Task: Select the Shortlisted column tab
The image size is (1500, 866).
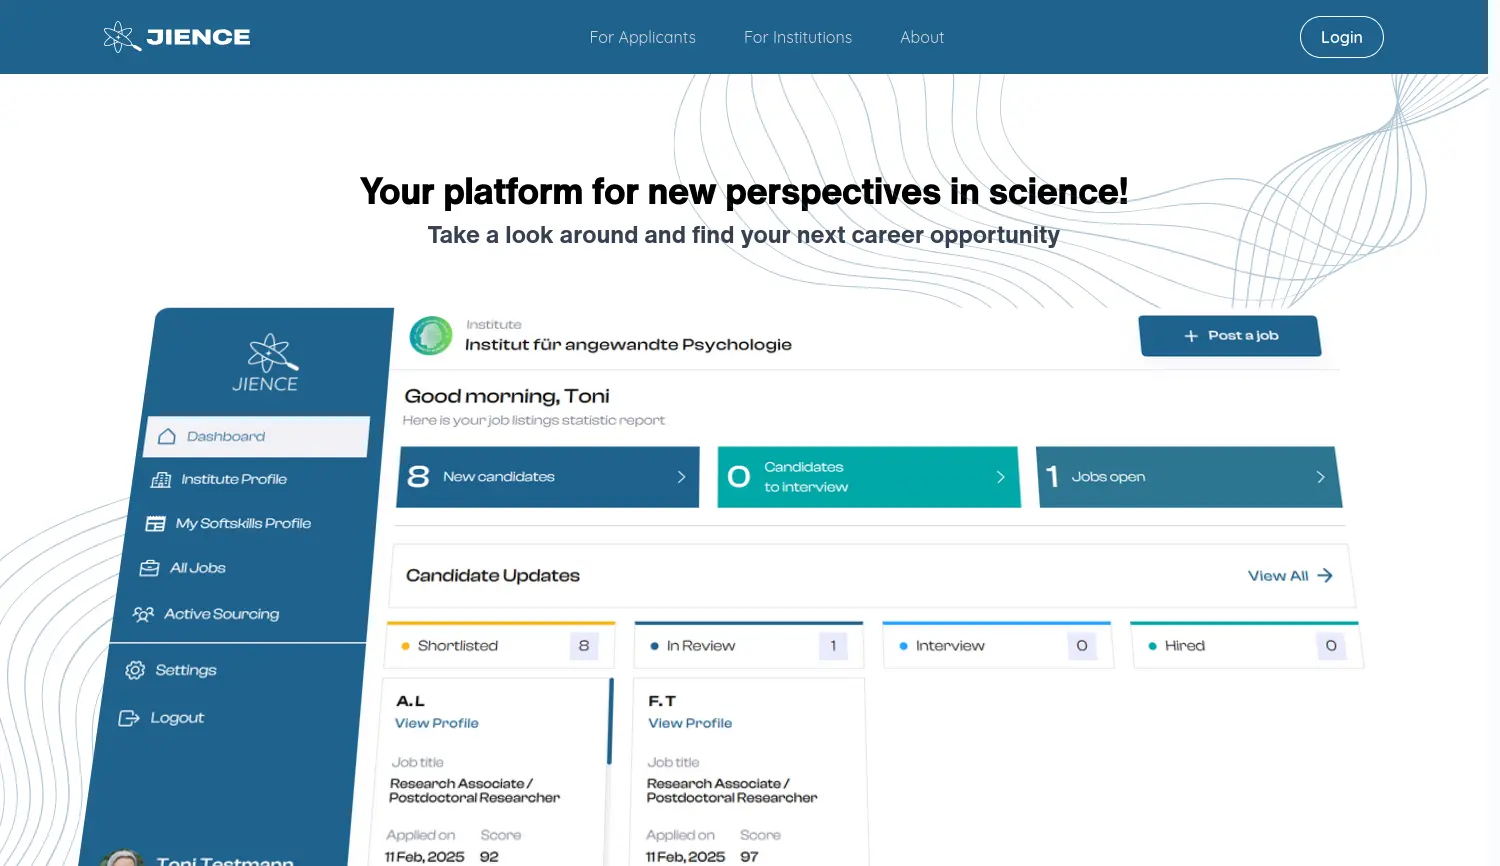Action: [x=500, y=646]
